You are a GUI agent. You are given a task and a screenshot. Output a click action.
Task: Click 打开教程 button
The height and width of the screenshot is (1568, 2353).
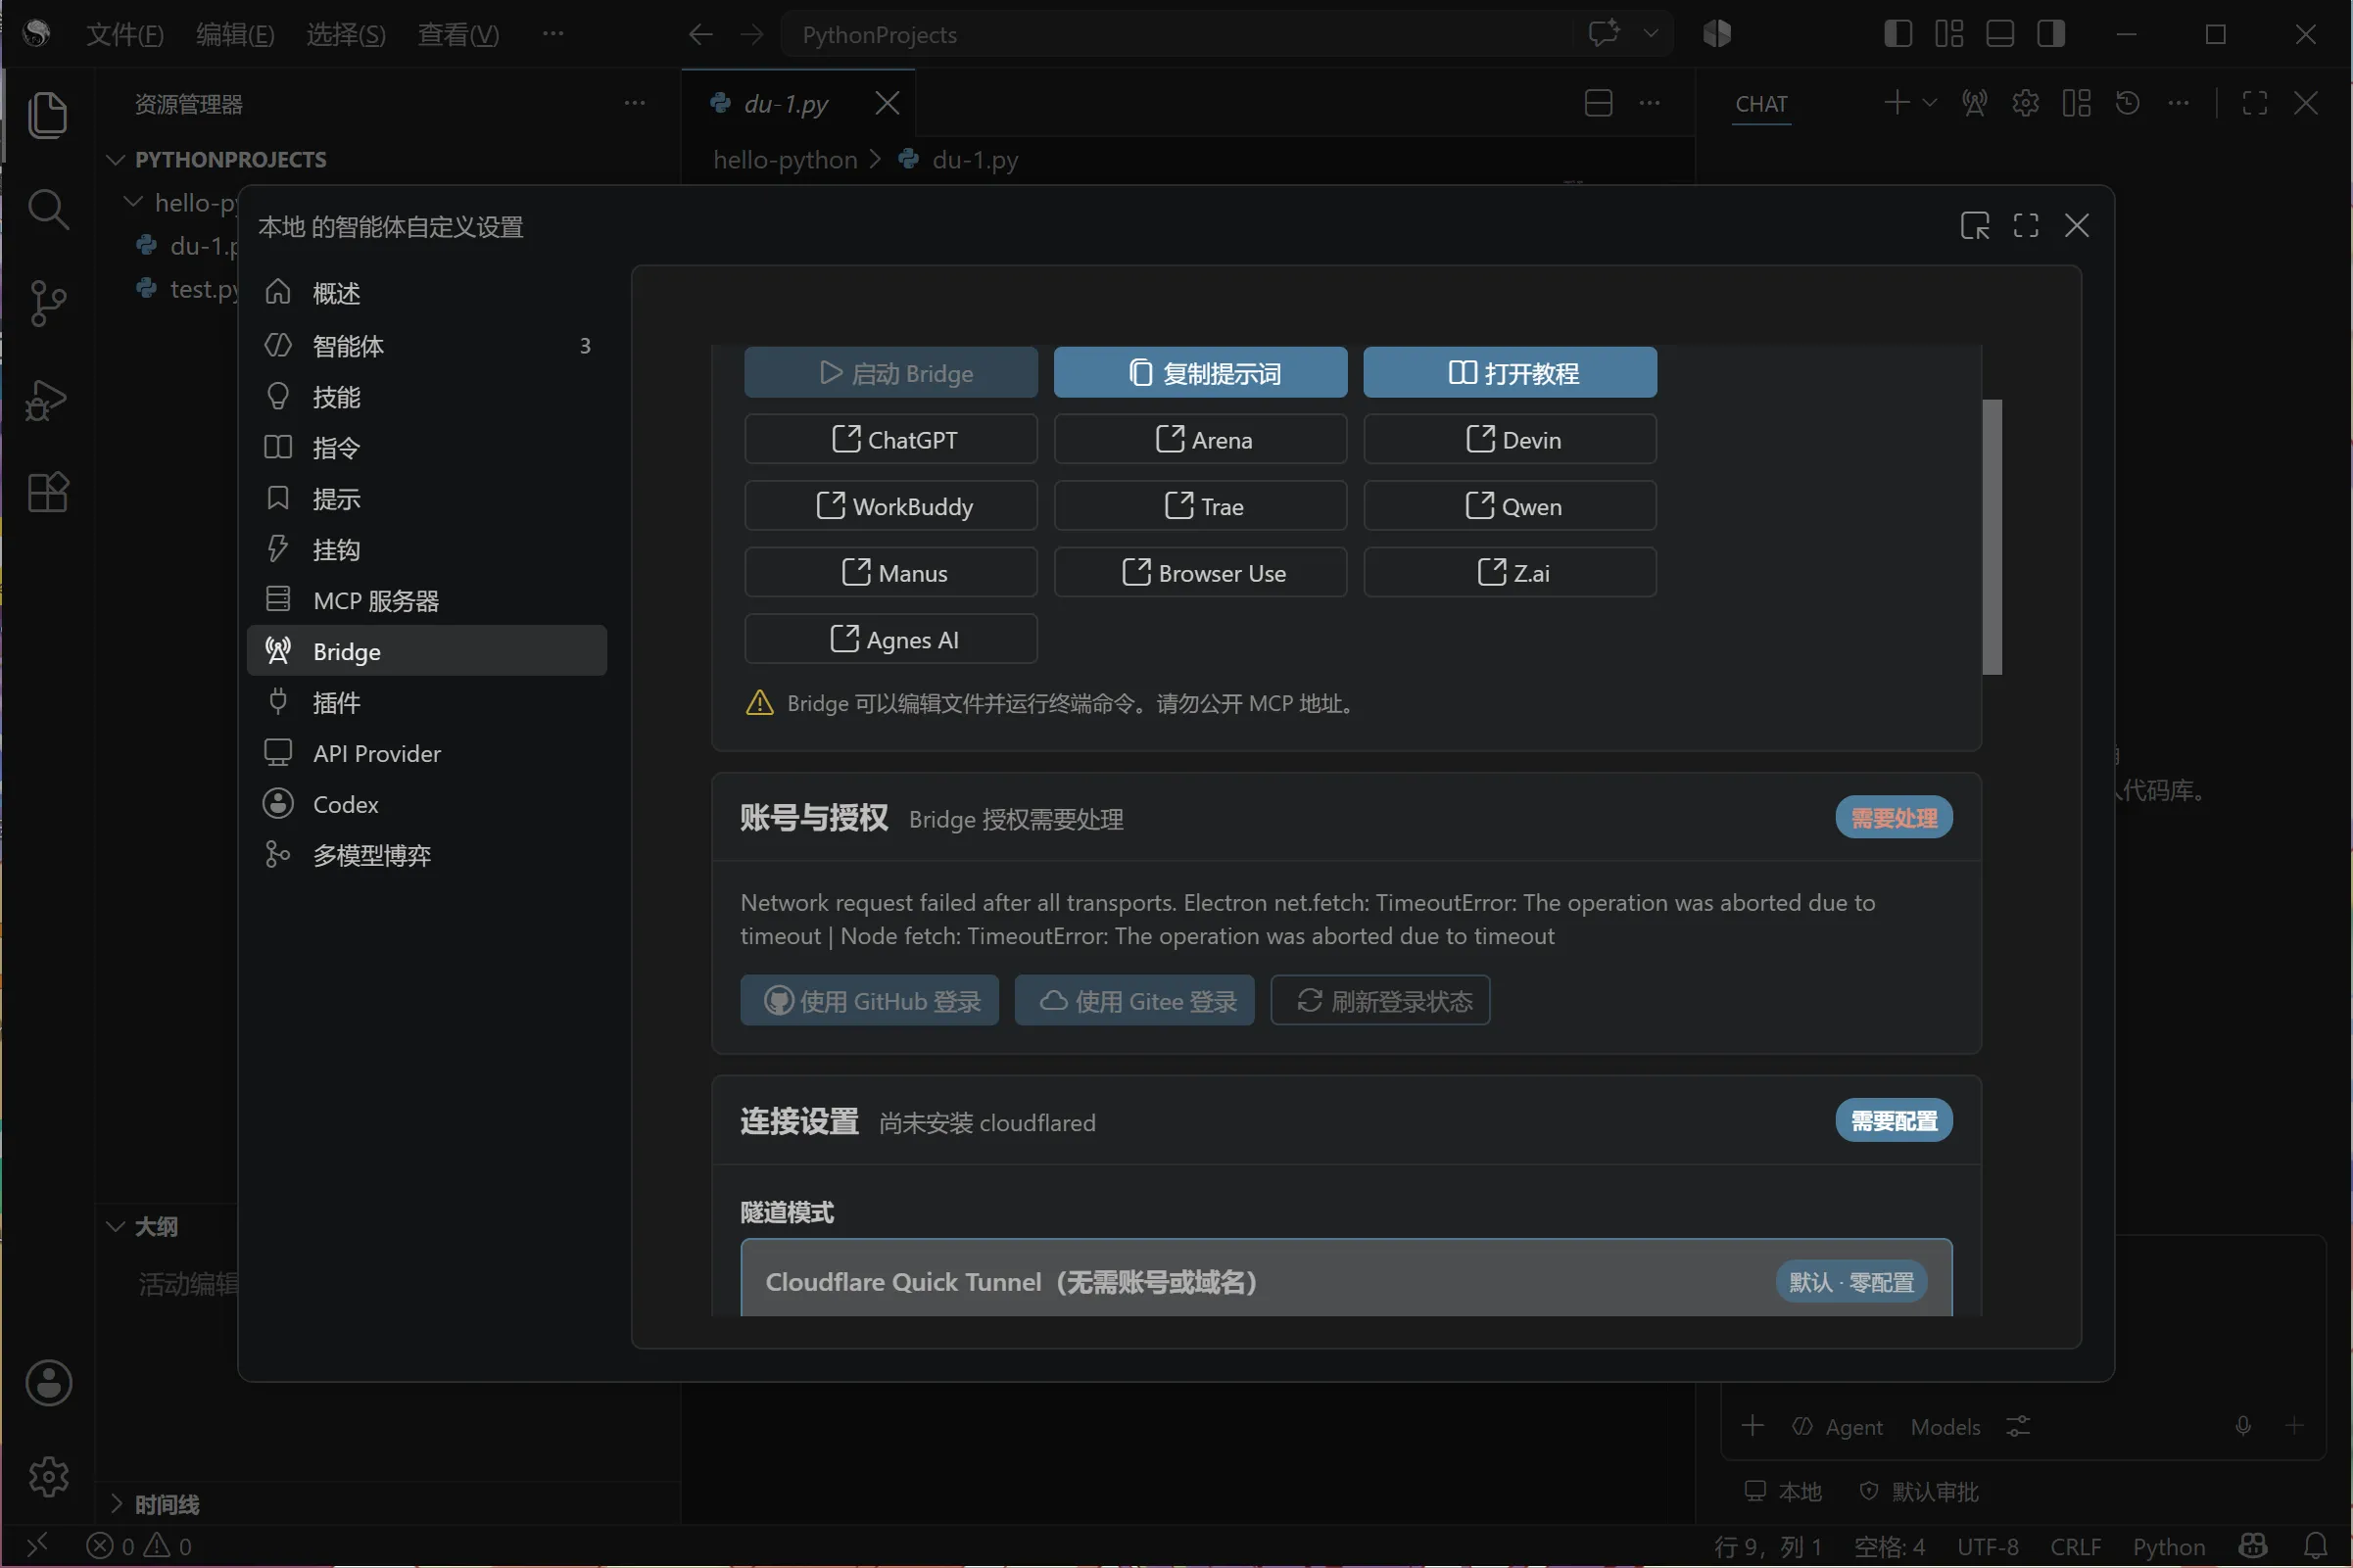(x=1509, y=373)
